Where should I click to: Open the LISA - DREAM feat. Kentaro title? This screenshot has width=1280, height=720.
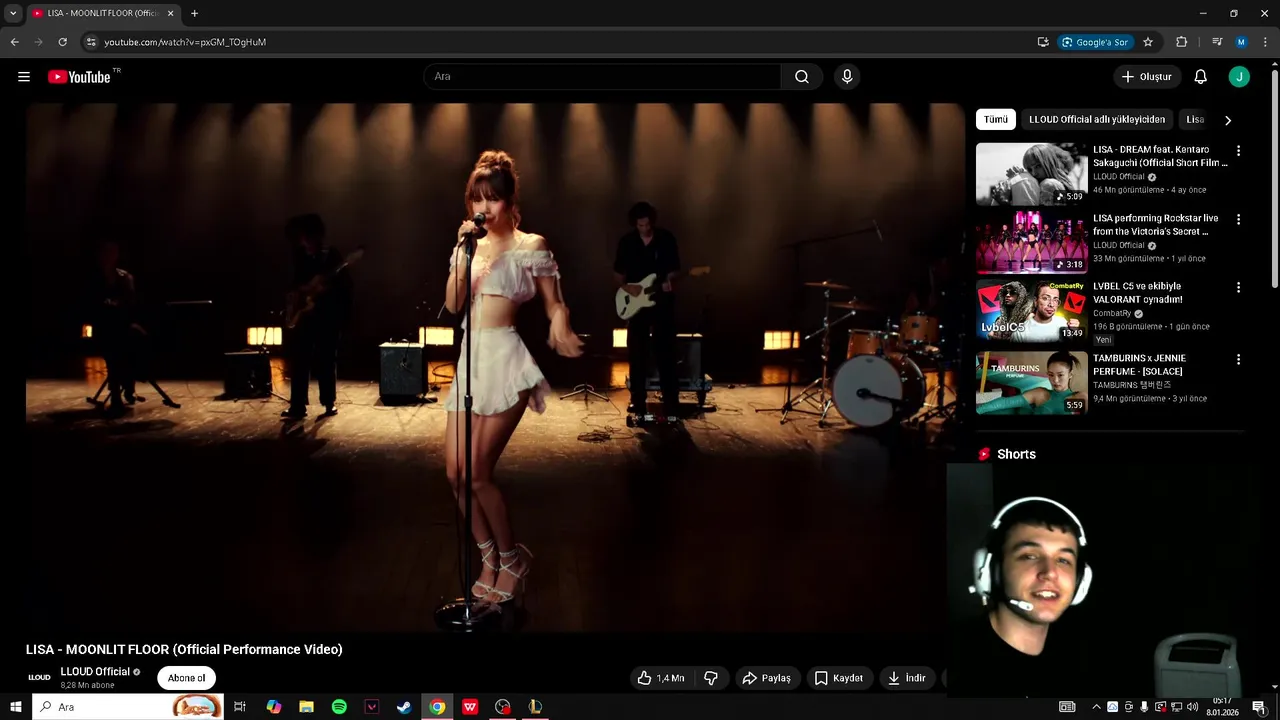tap(1160, 156)
